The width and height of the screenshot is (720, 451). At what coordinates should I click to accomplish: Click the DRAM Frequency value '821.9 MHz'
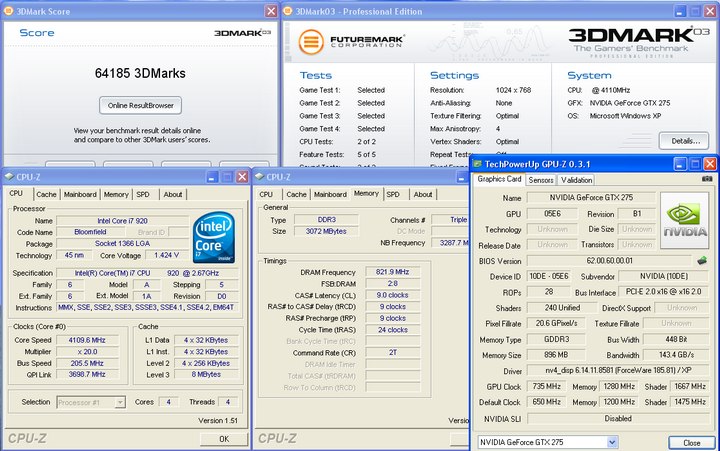click(x=392, y=272)
